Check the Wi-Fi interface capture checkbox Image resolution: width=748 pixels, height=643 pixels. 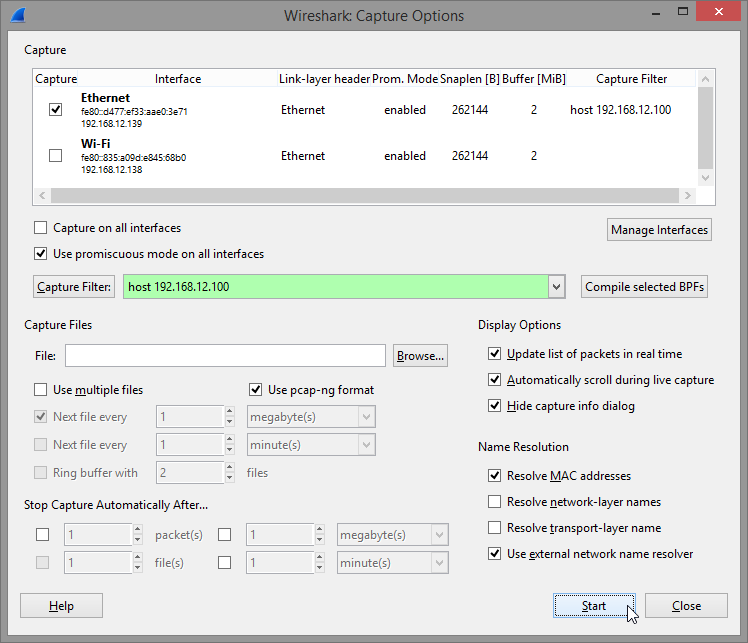click(55, 156)
